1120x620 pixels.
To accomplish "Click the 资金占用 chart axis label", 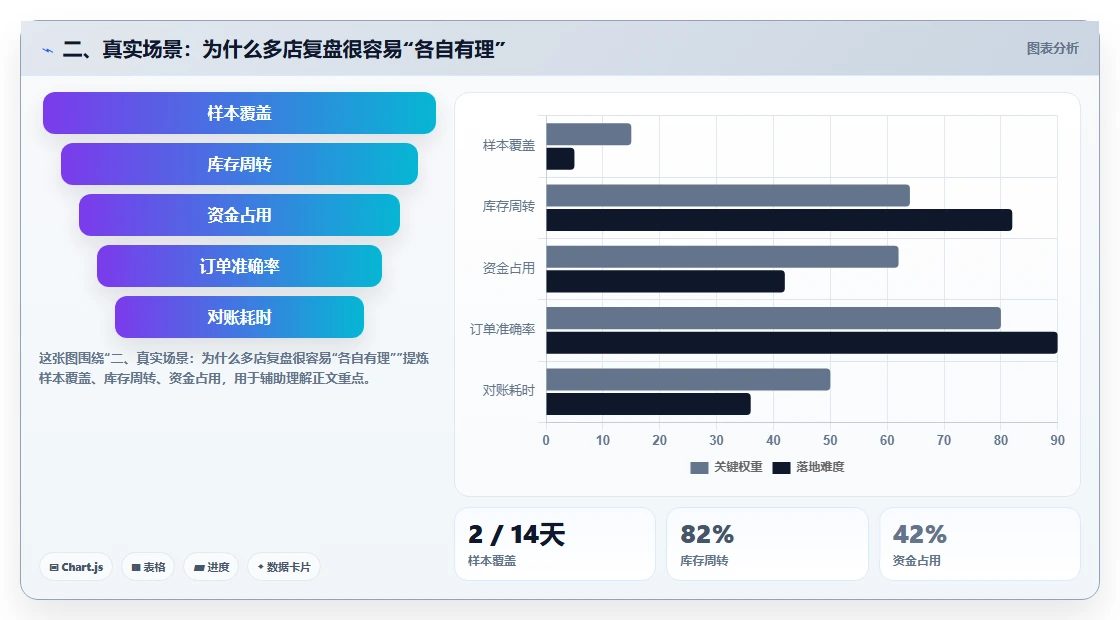I will click(509, 268).
